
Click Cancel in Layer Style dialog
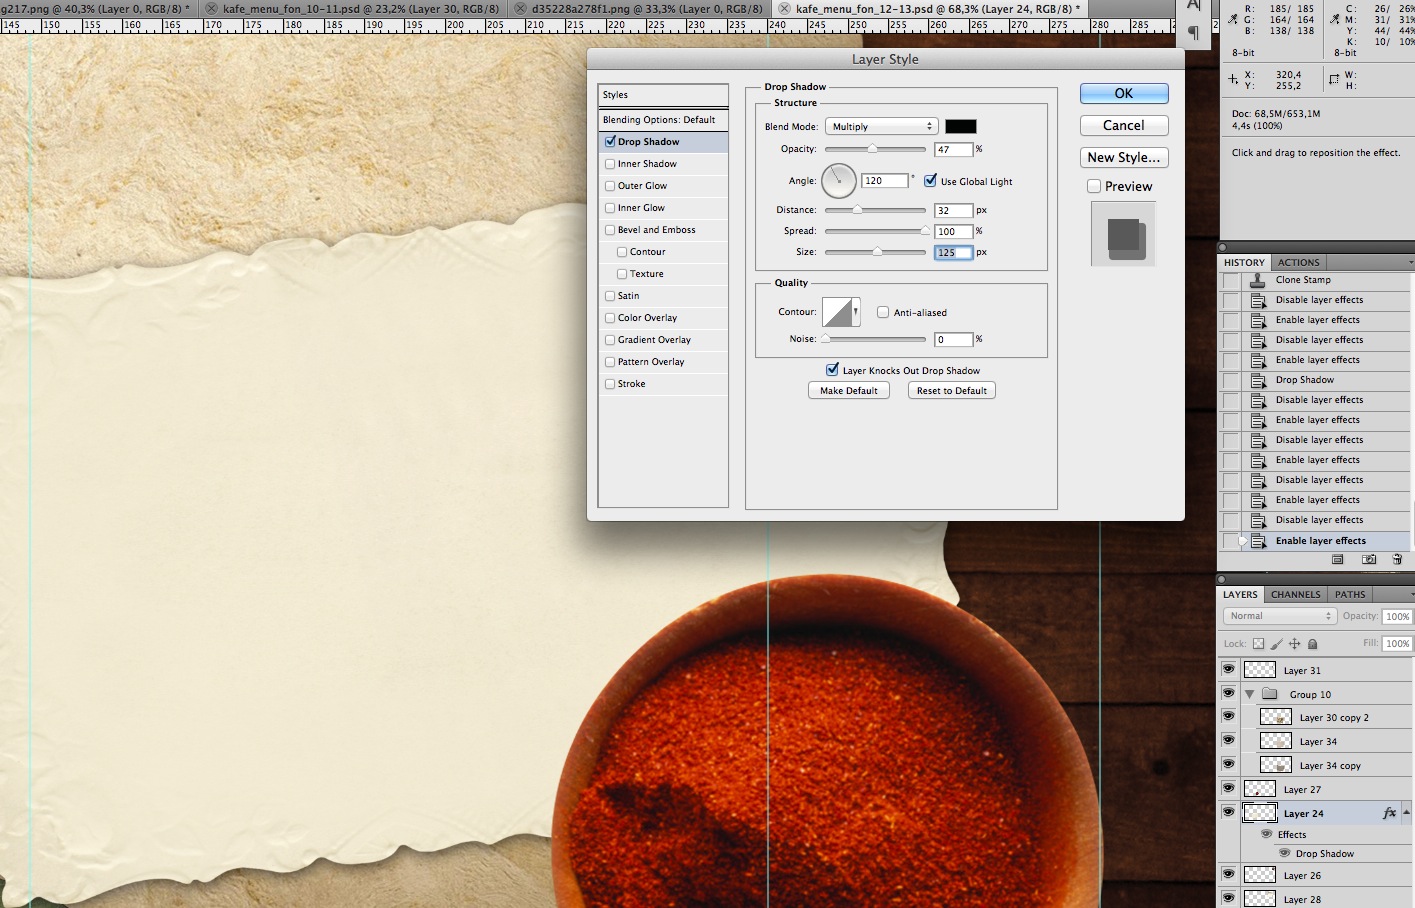coord(1124,125)
